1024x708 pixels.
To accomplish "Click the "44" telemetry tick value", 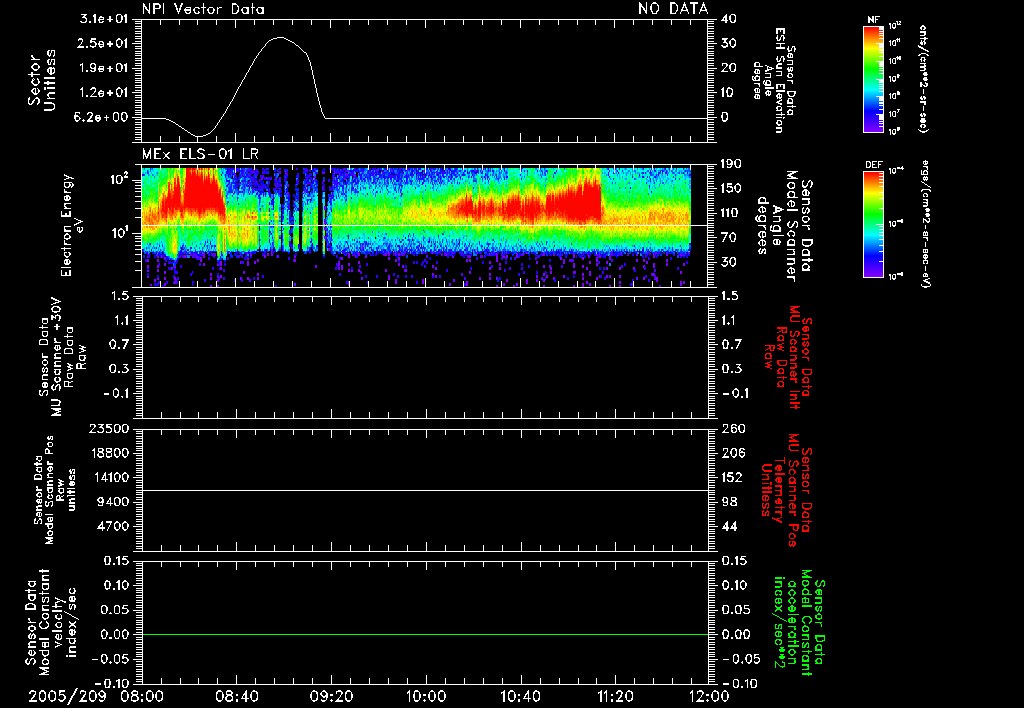I will [x=729, y=526].
